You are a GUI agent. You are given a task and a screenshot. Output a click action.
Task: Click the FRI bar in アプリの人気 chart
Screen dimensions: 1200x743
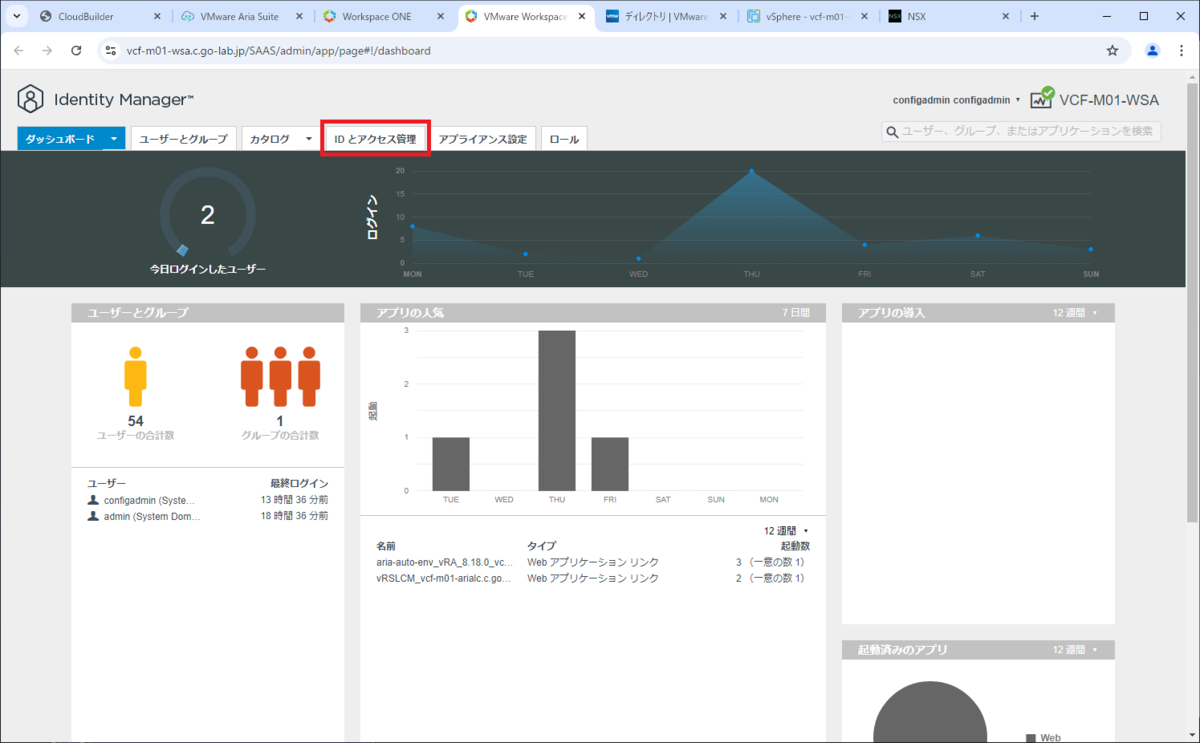(x=610, y=463)
